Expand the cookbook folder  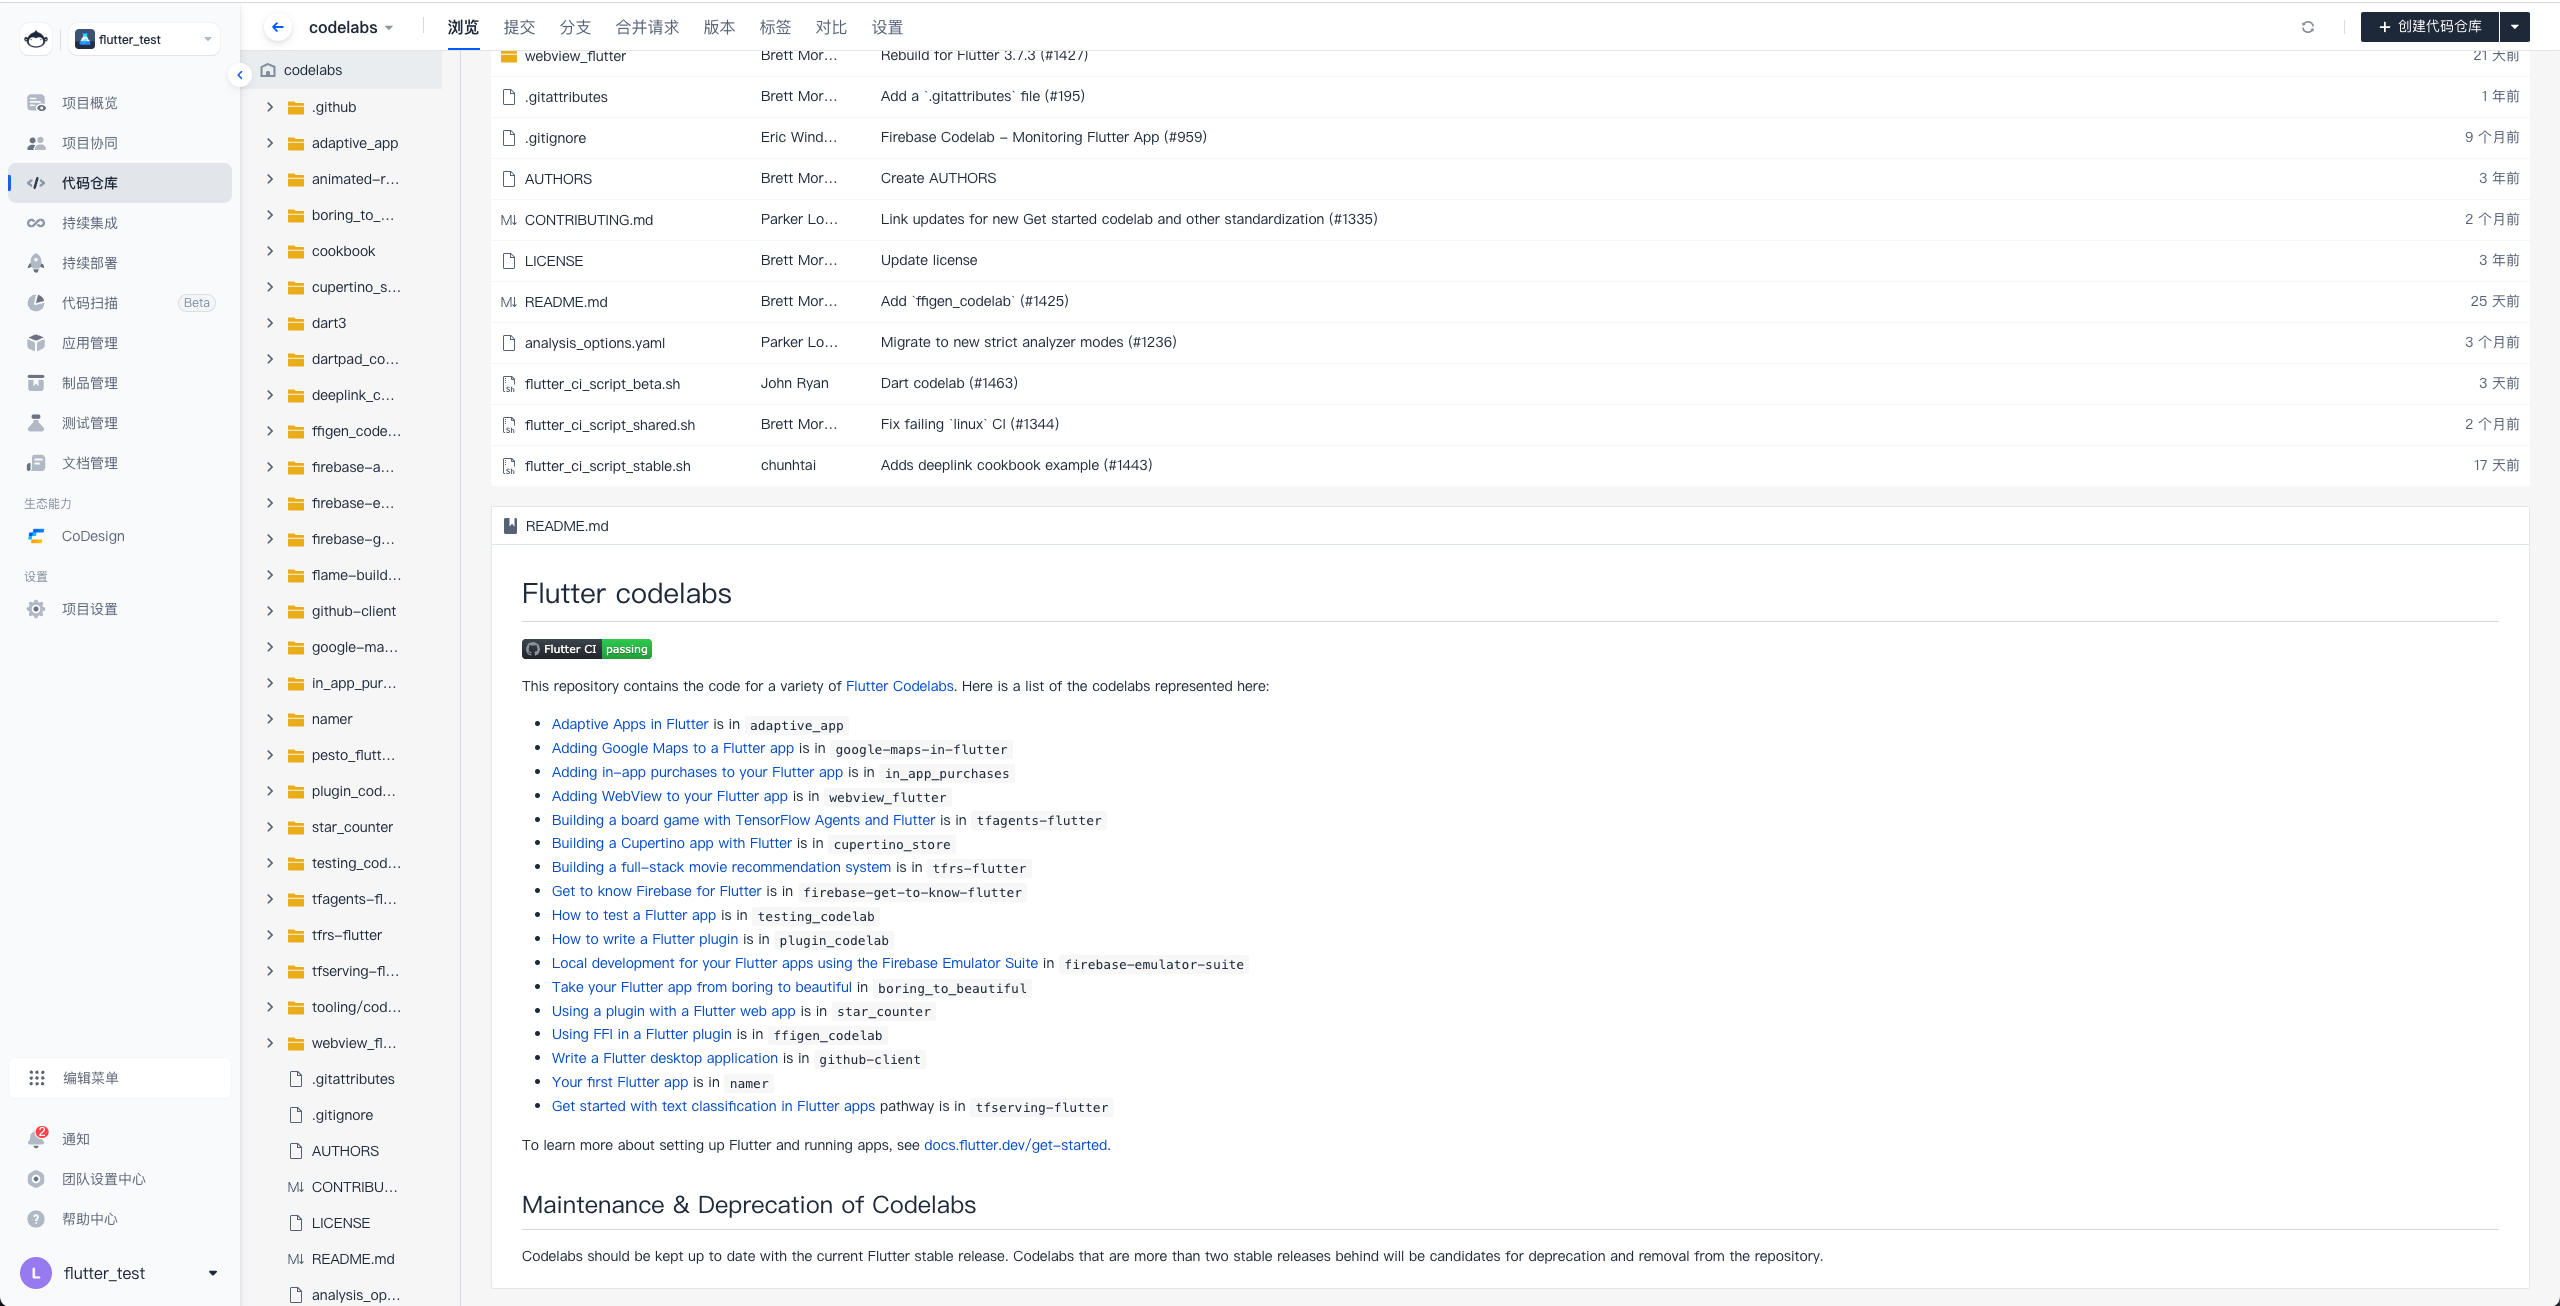coord(270,251)
